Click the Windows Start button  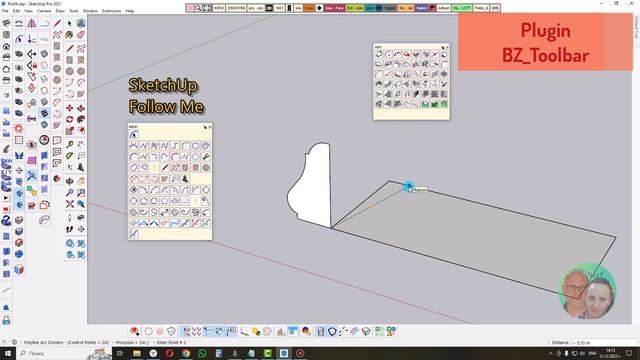pyautogui.click(x=7, y=353)
